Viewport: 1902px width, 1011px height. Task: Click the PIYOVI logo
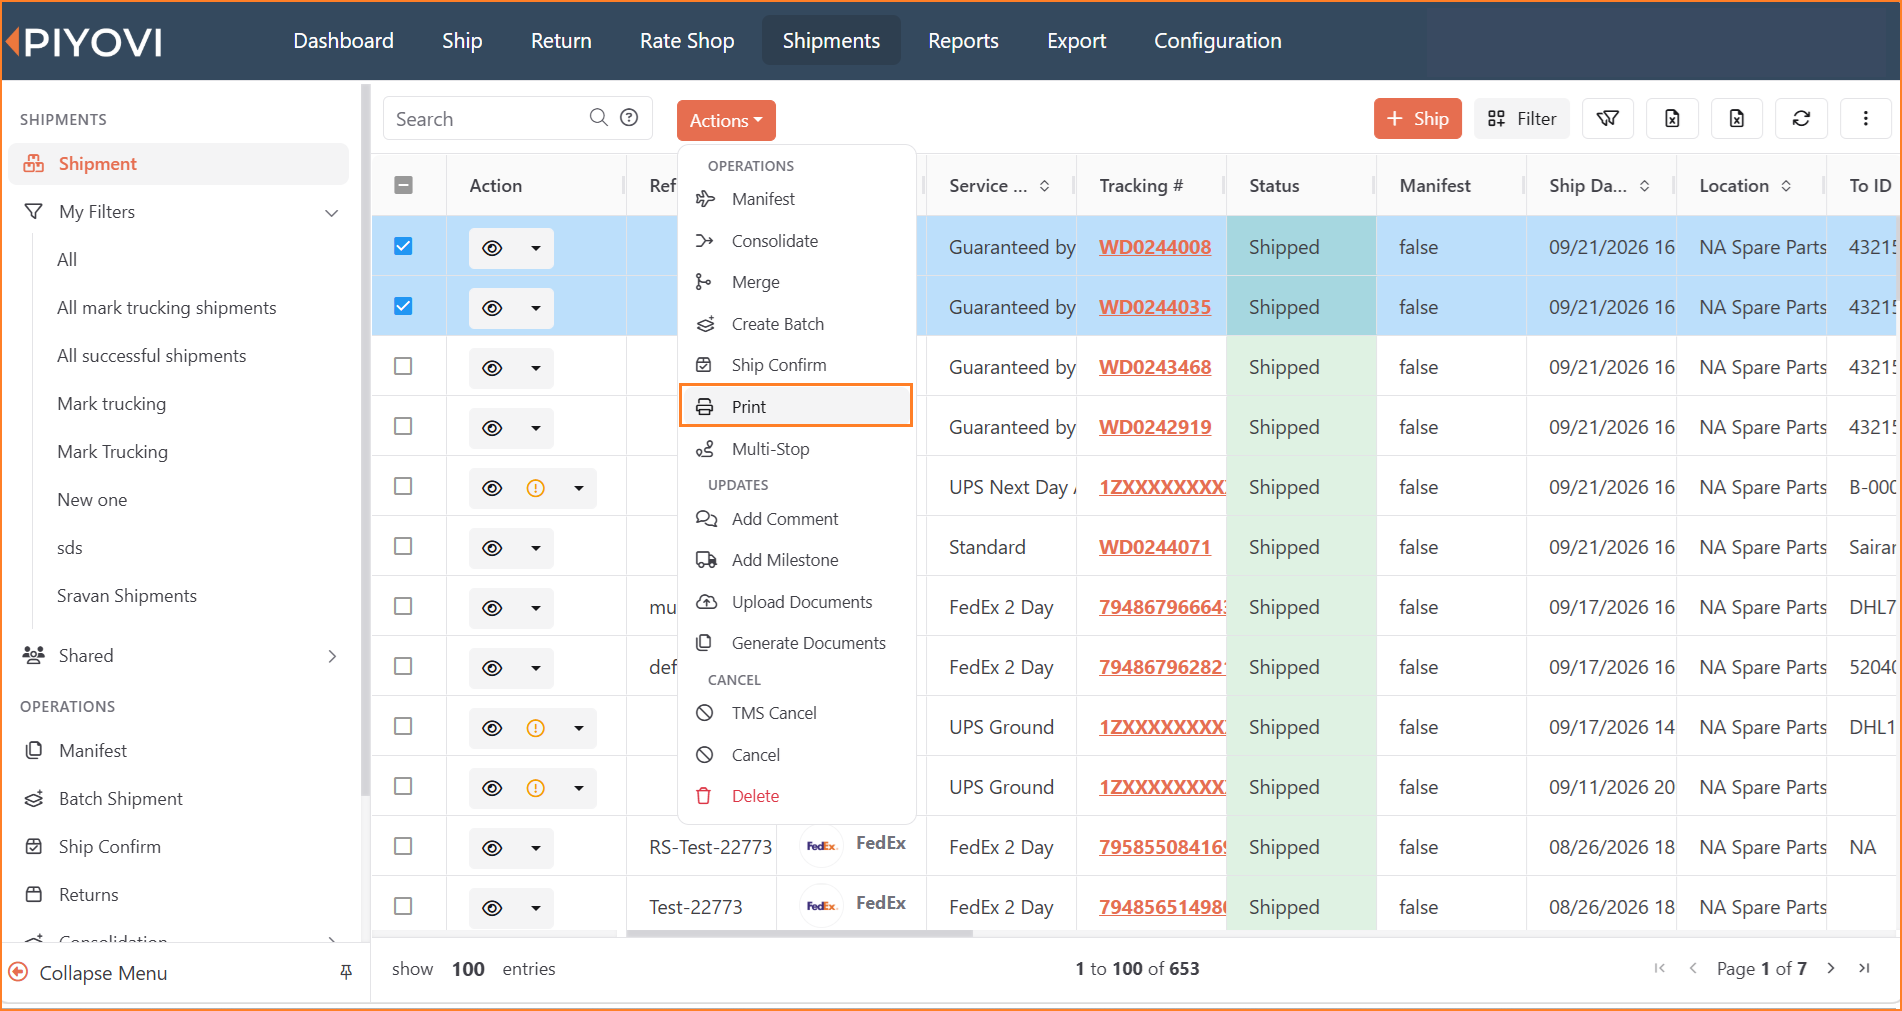pyautogui.click(x=84, y=41)
